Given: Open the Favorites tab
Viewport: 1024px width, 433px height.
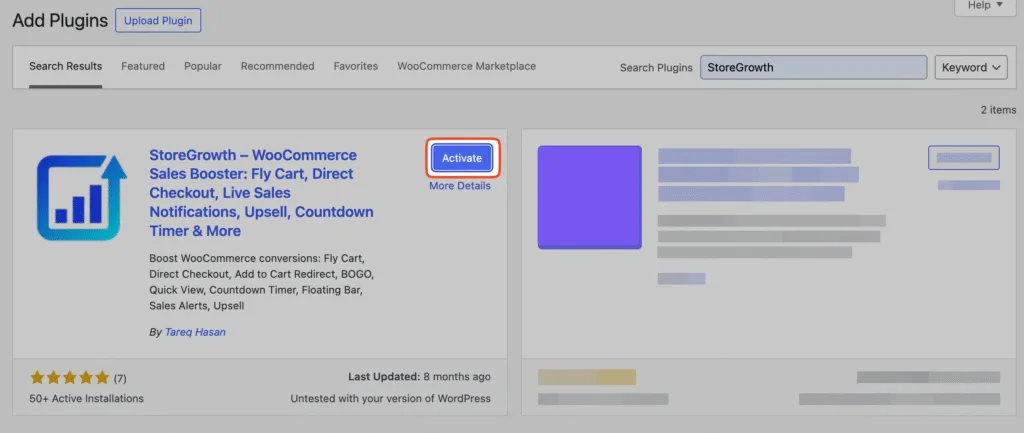Looking at the screenshot, I should (356, 66).
